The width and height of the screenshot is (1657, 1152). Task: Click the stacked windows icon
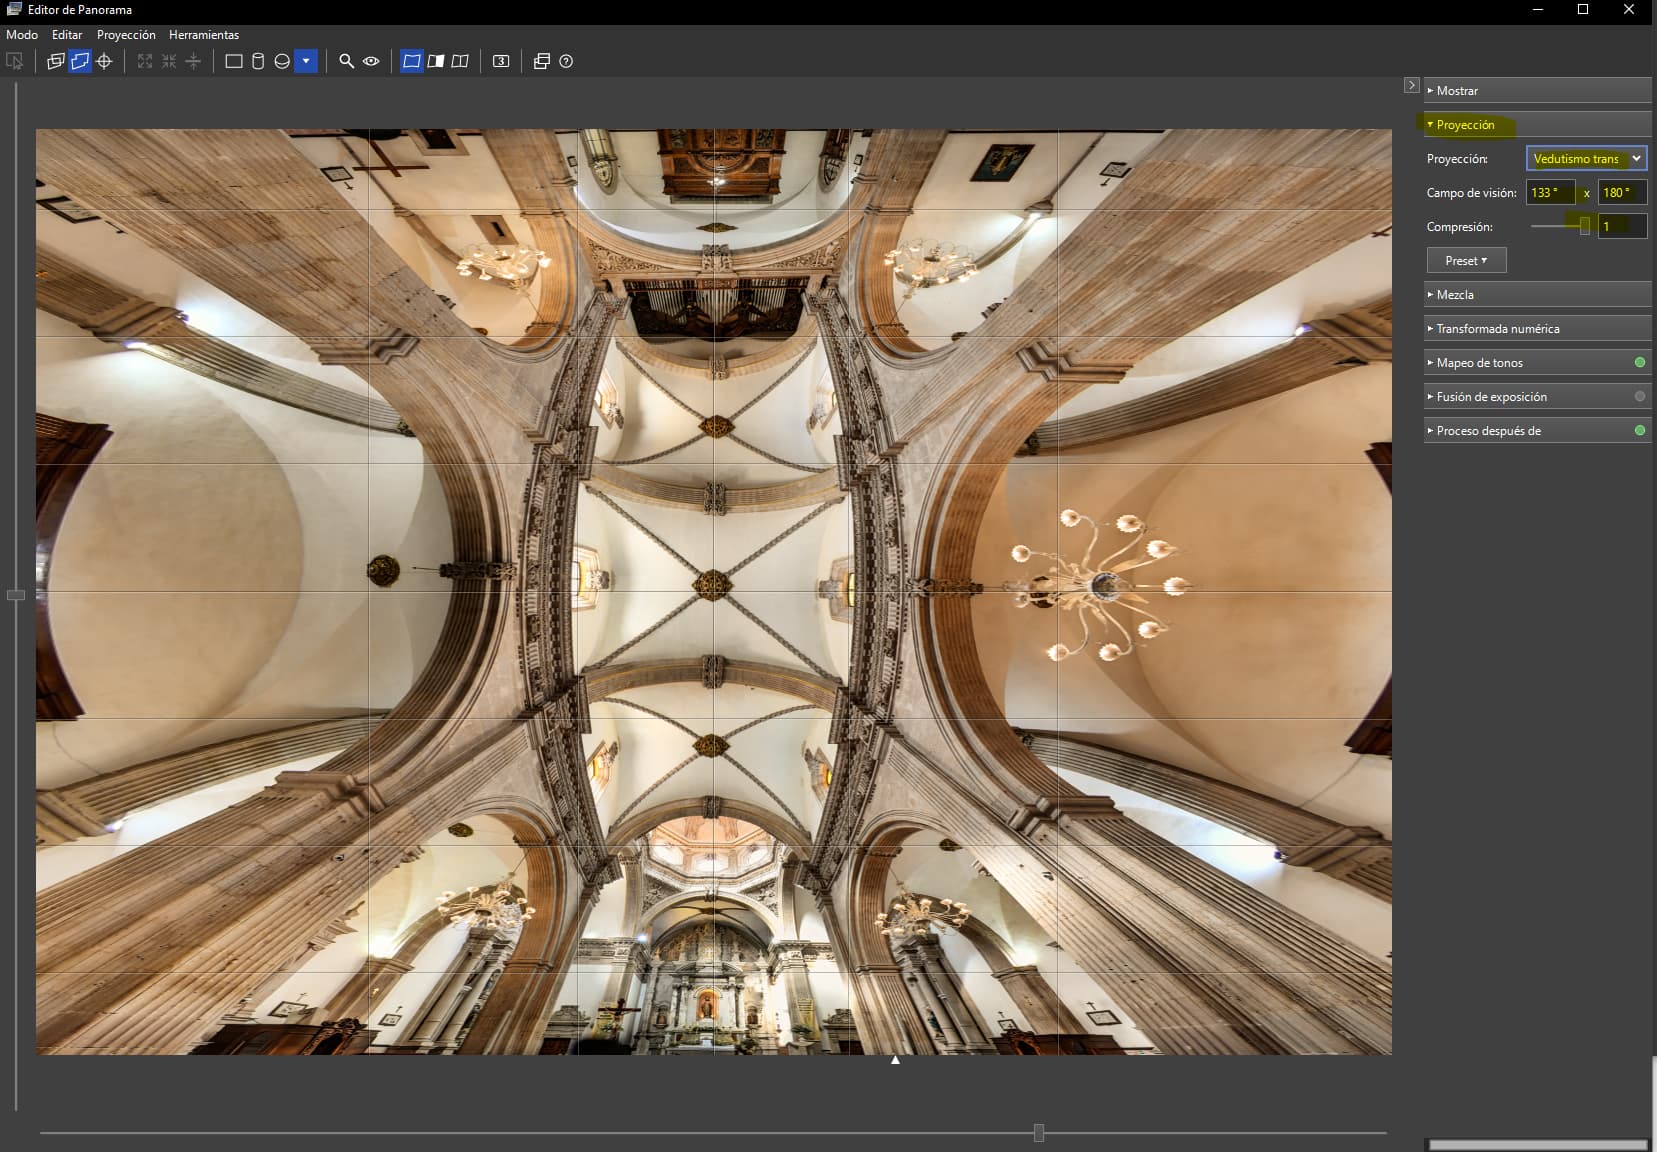pyautogui.click(x=542, y=61)
